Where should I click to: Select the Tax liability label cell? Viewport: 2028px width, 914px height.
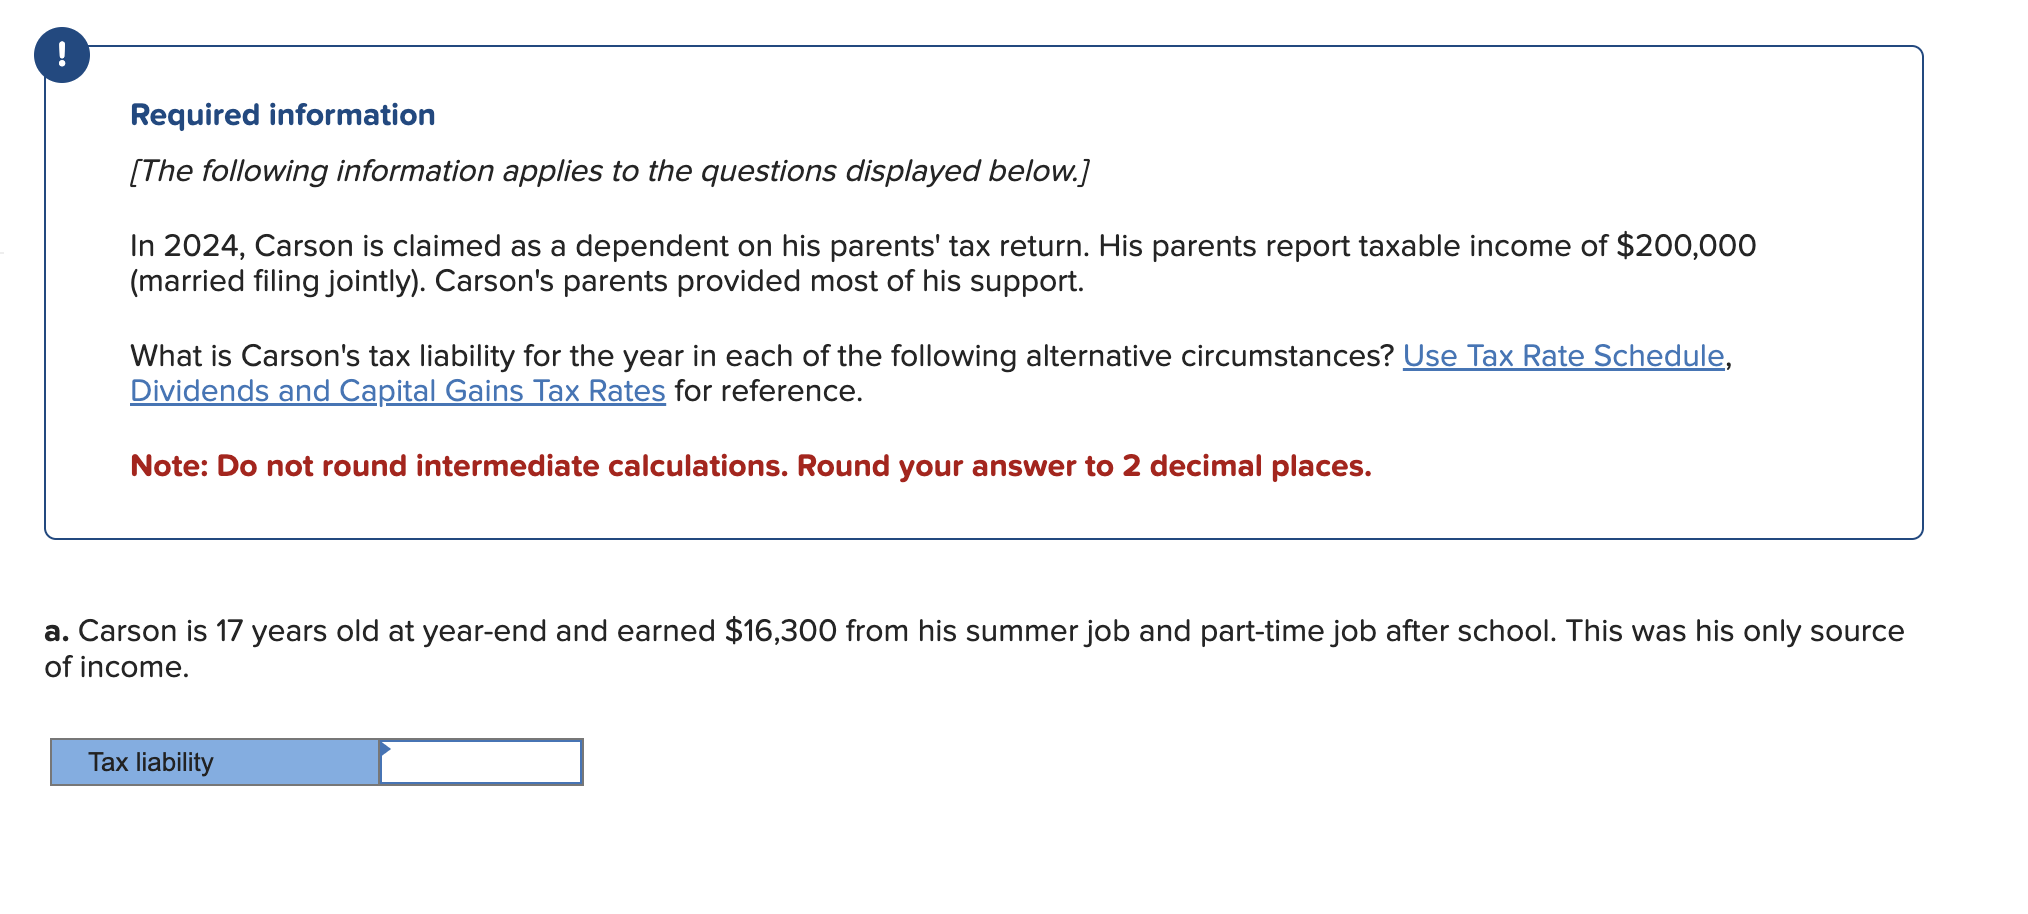[214, 763]
